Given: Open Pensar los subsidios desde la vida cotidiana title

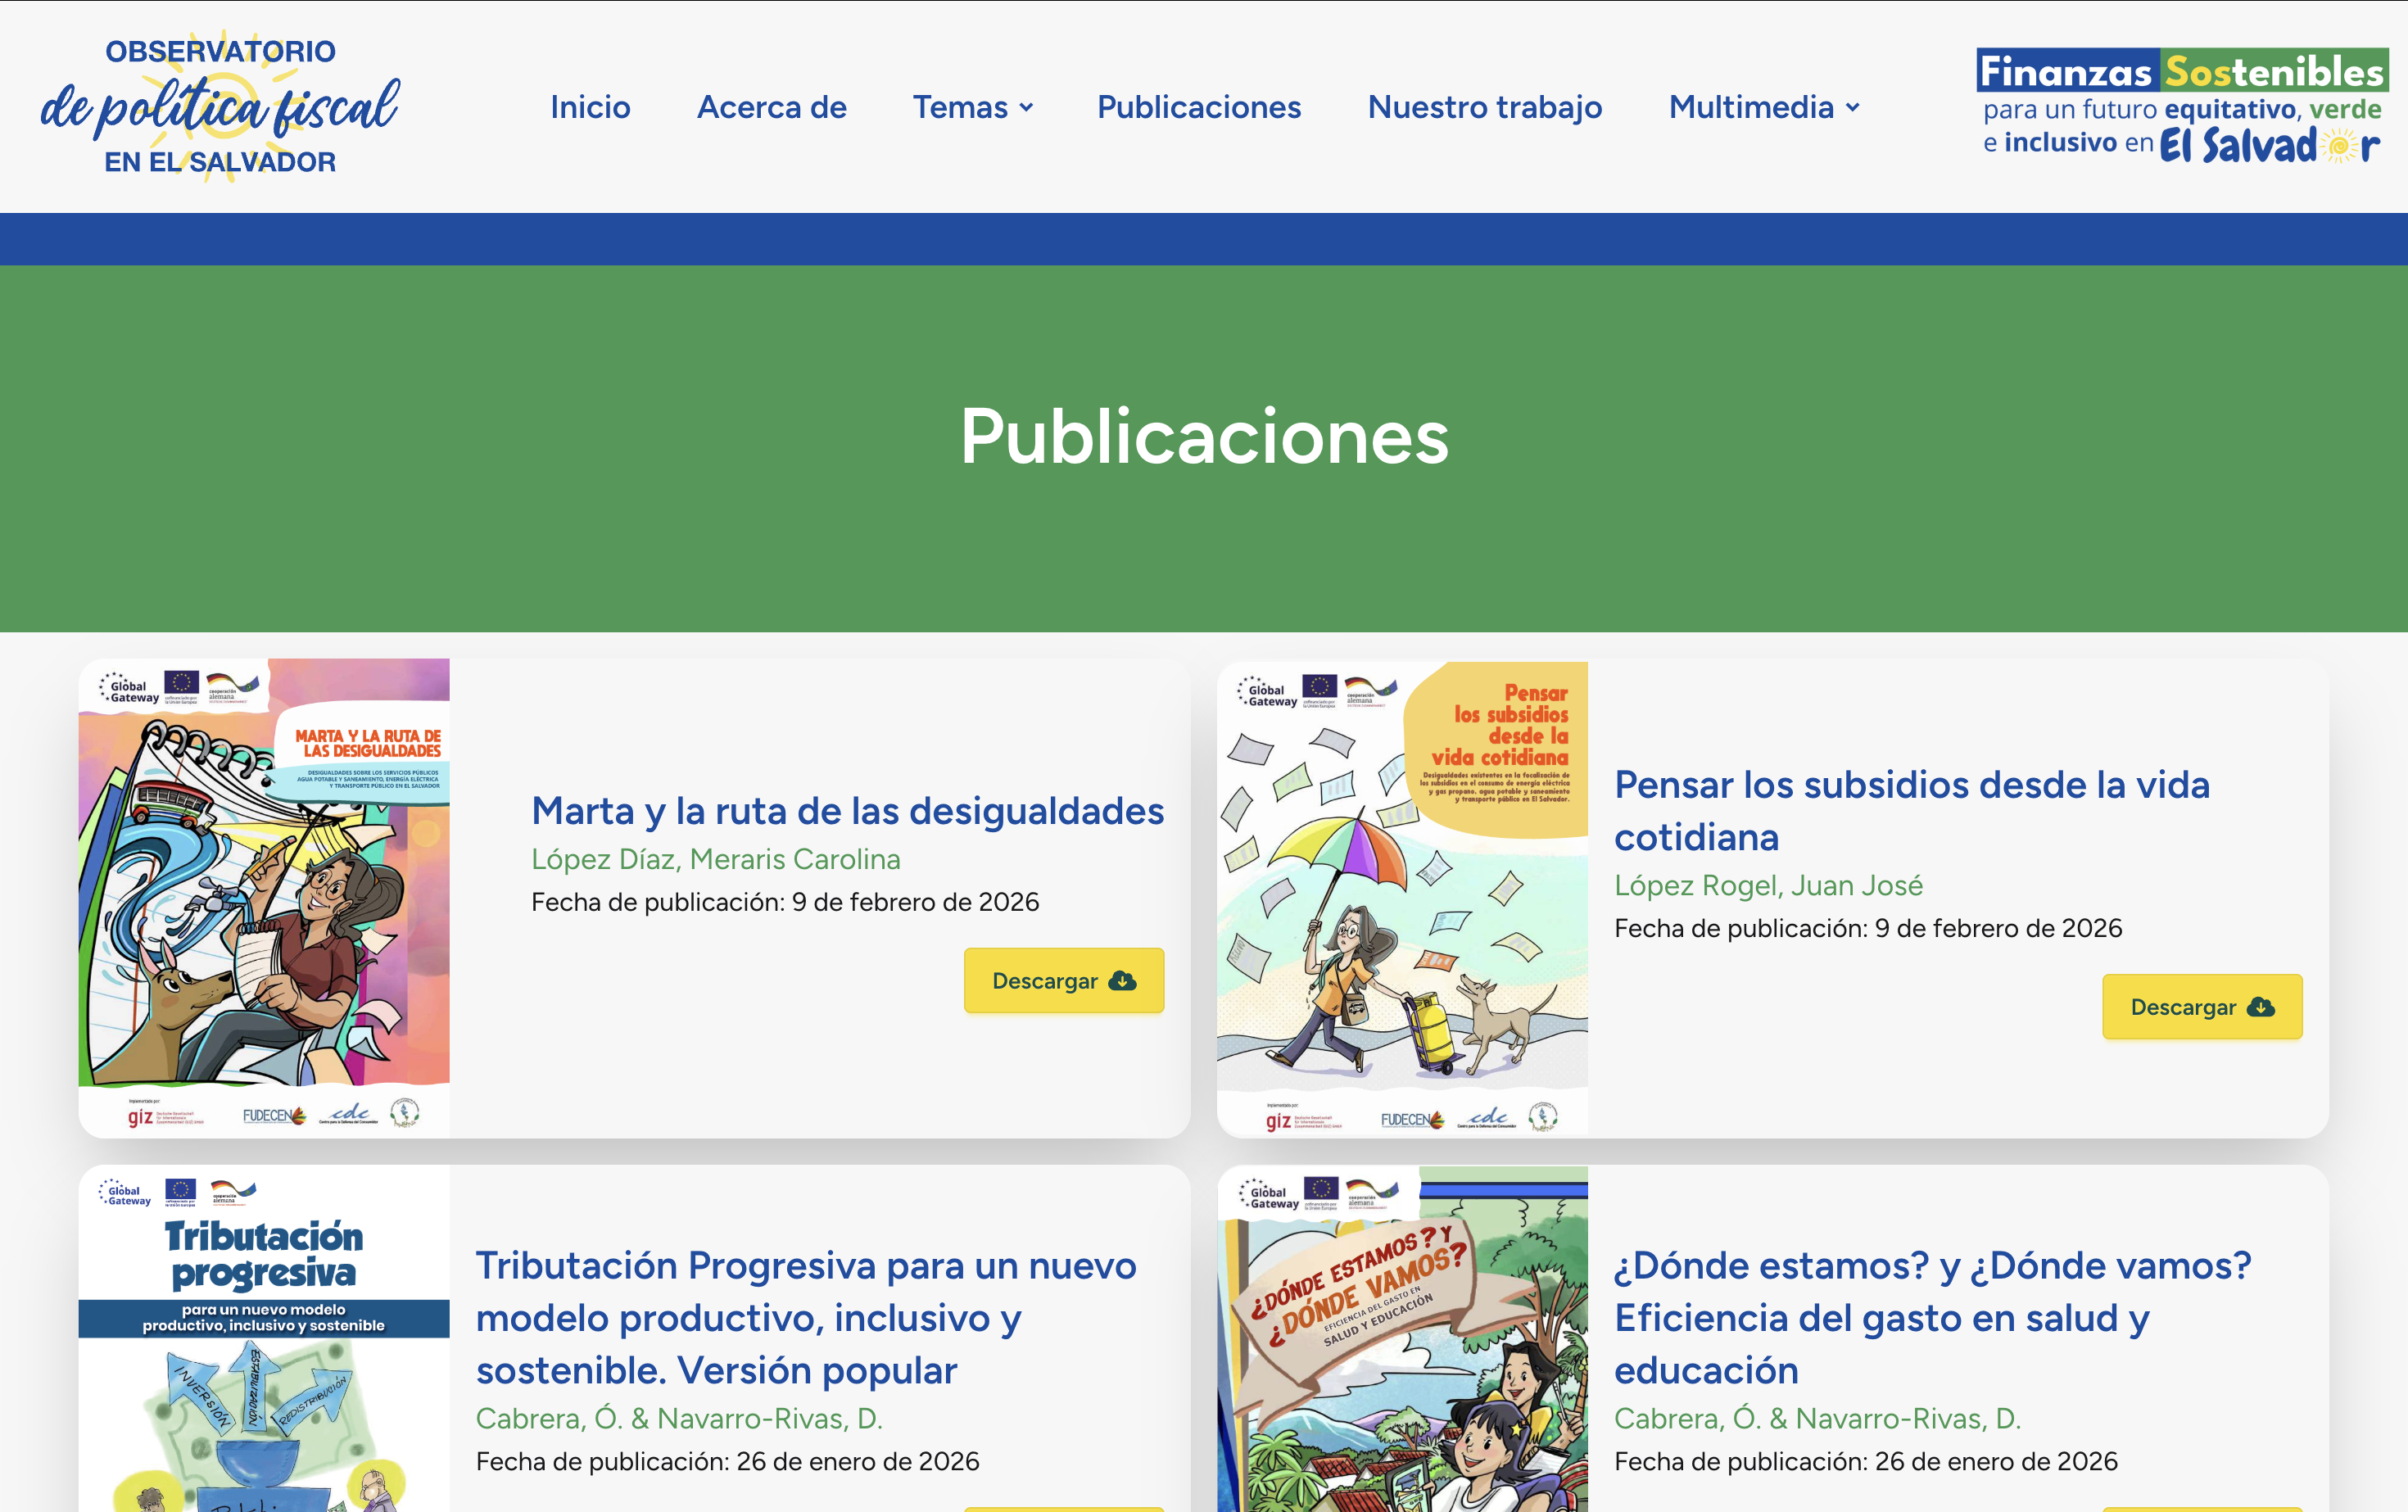Looking at the screenshot, I should [x=1911, y=811].
